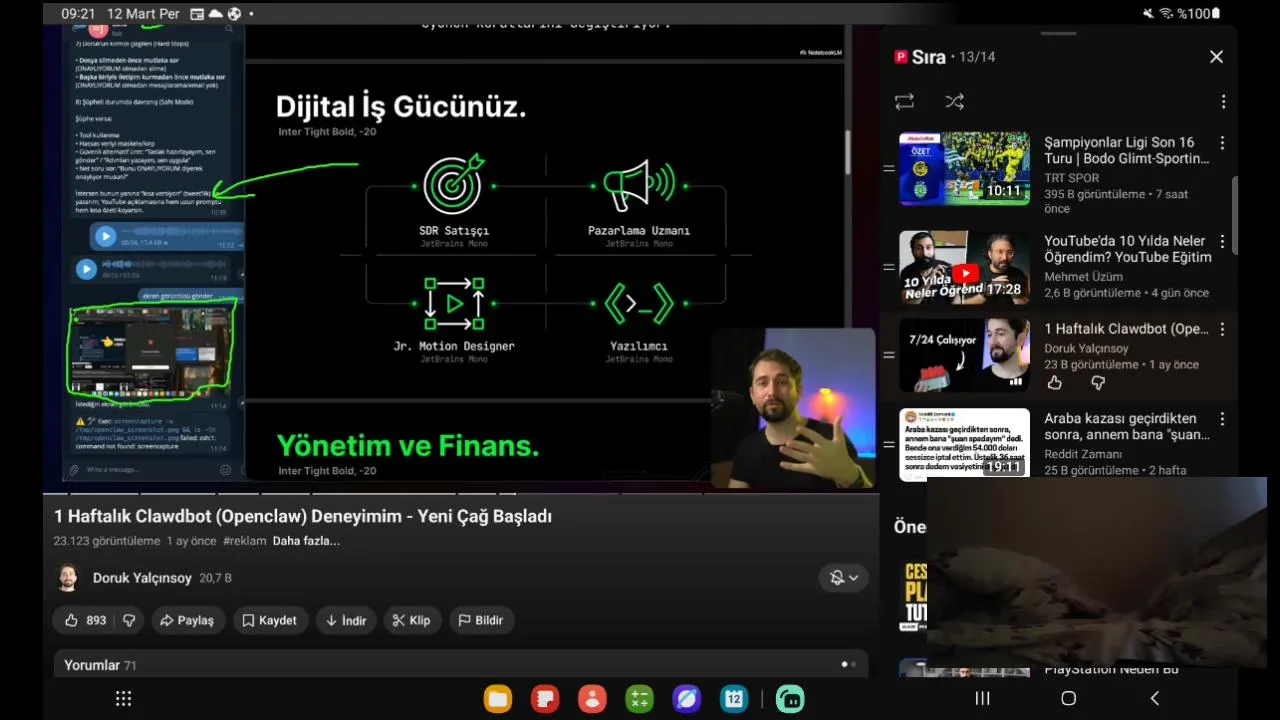Dislike the video beside 893 likes
Viewport: 1280px width, 720px height.
pyautogui.click(x=129, y=620)
